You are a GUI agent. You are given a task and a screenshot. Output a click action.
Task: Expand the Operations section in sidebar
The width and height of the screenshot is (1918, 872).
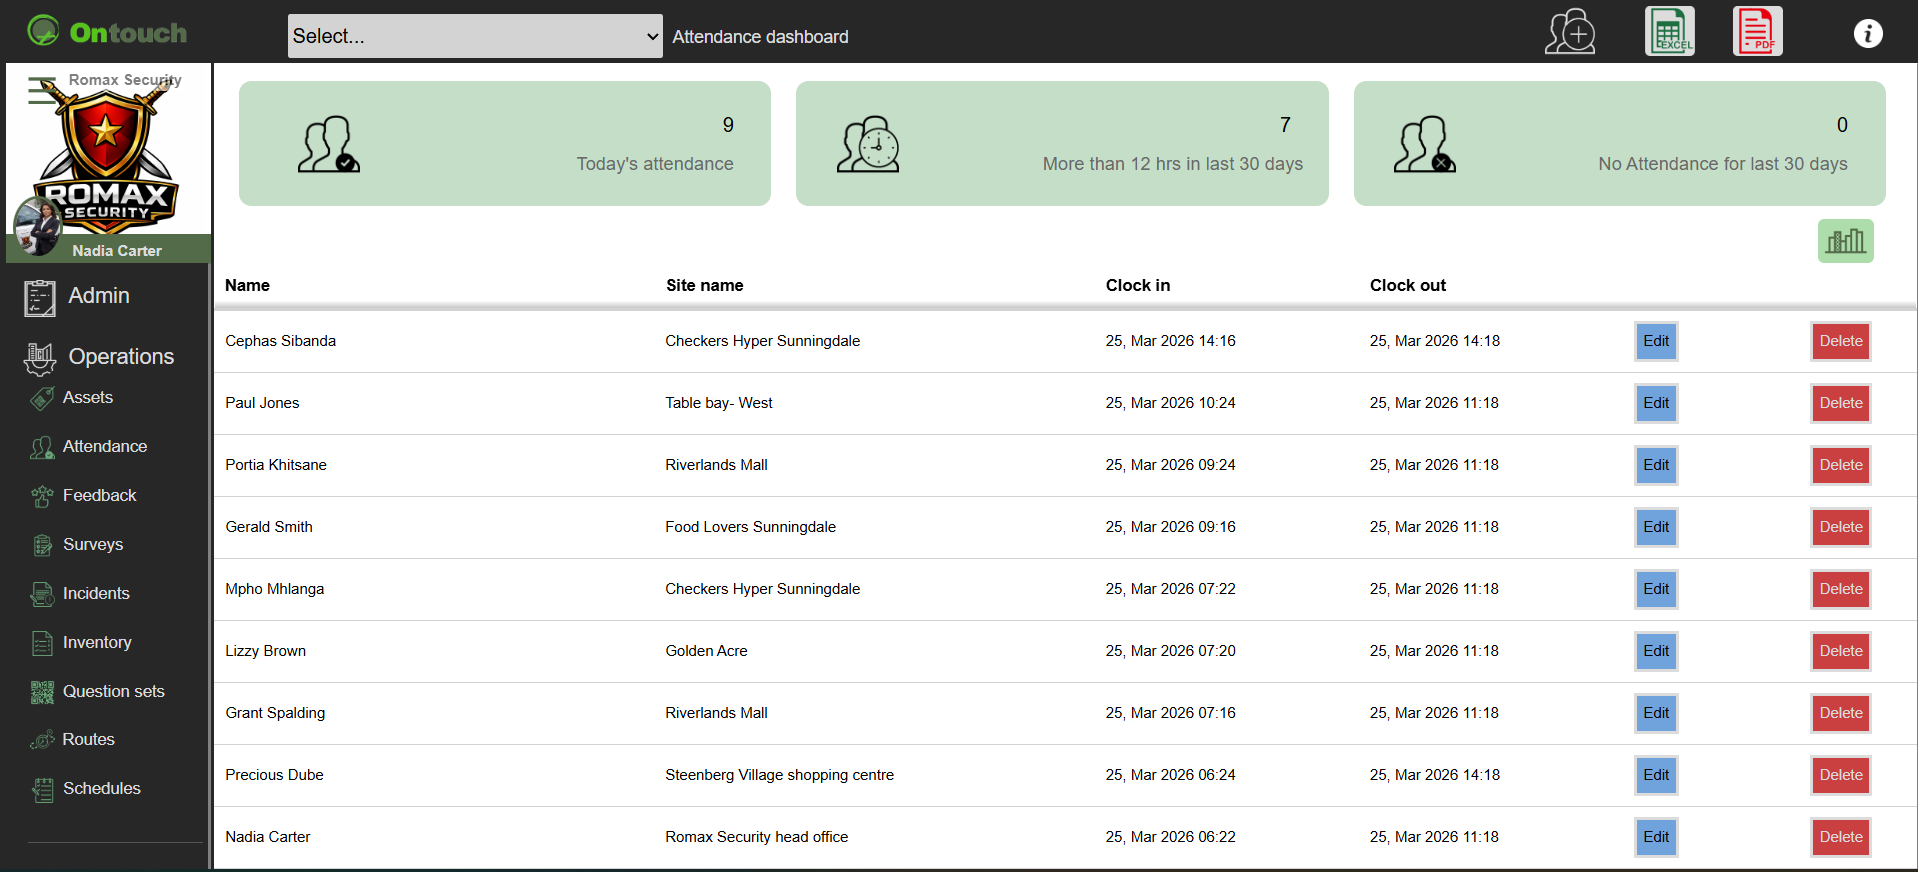[120, 357]
